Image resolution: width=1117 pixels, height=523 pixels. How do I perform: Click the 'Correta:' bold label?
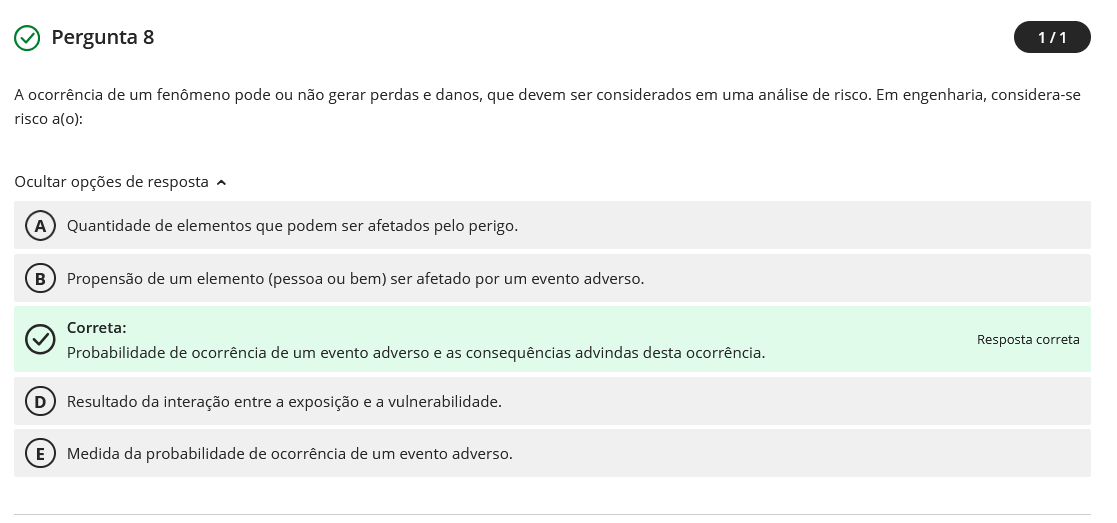pyautogui.click(x=96, y=328)
